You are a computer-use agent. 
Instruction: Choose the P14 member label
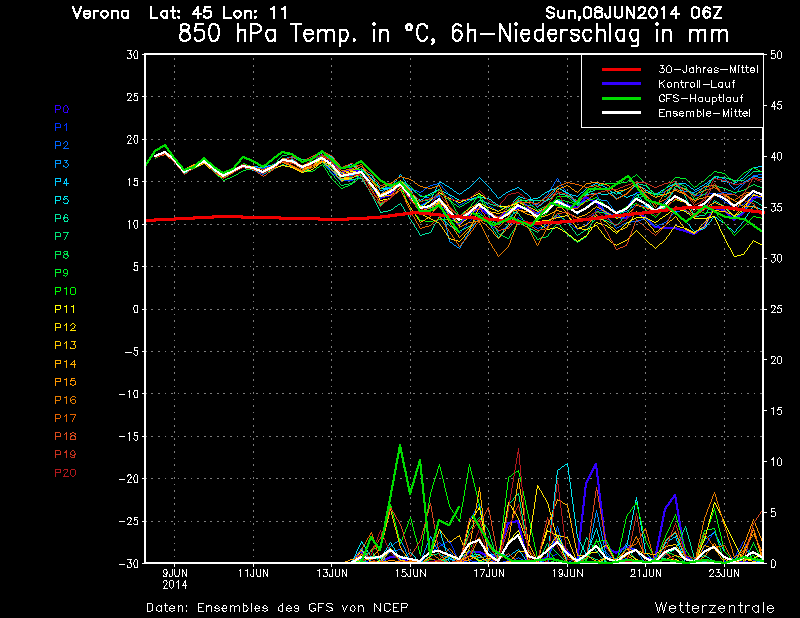tap(65, 364)
